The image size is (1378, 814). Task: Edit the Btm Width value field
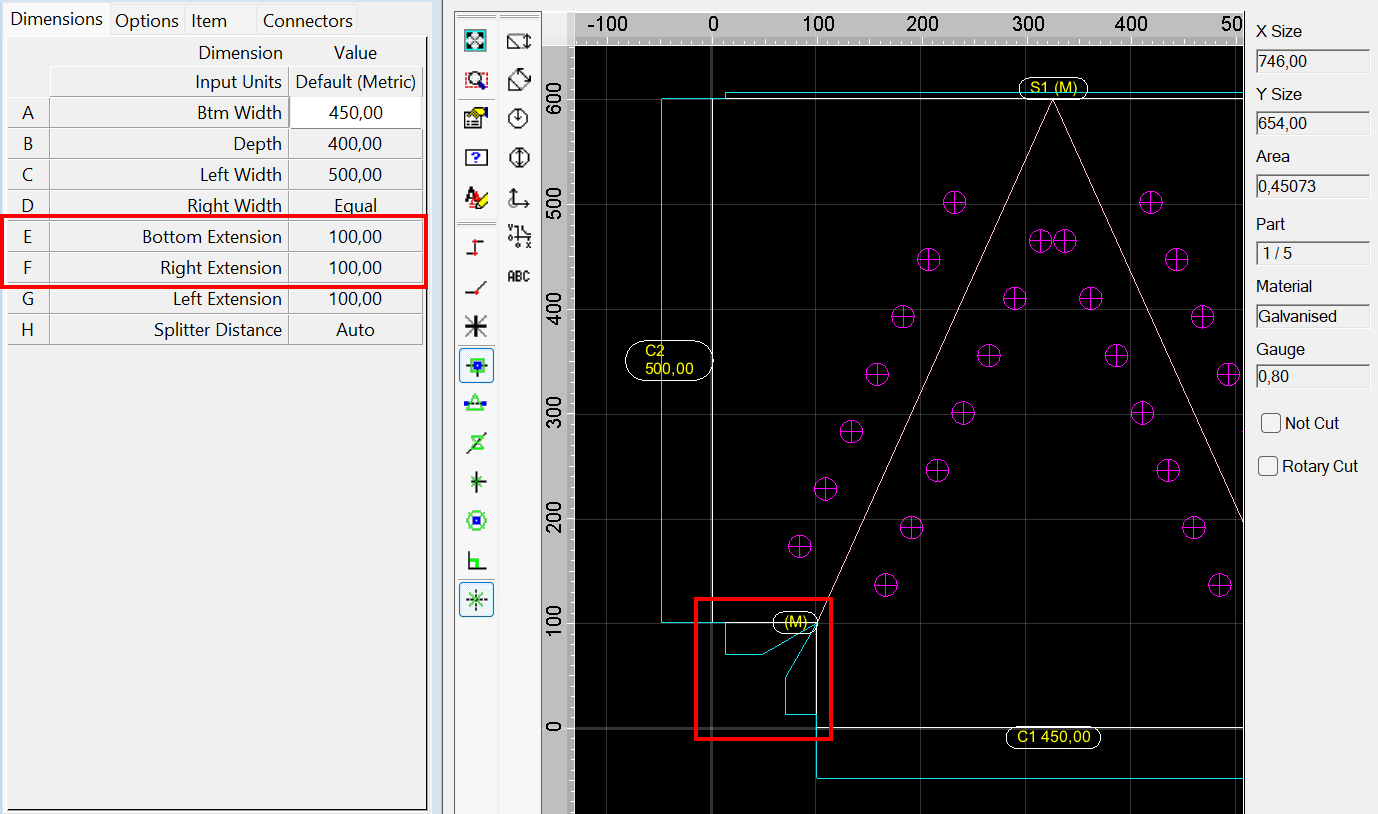pos(355,112)
